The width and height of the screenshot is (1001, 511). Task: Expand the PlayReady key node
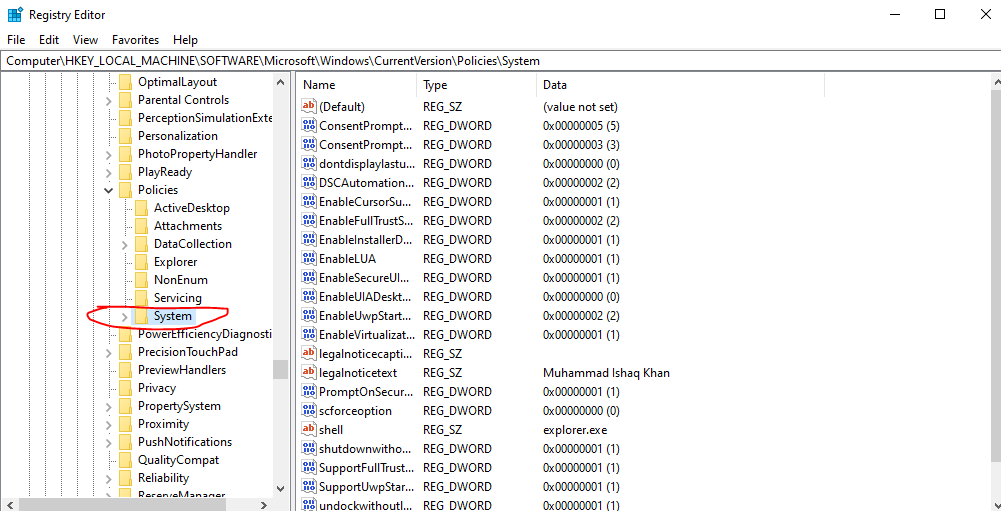tap(109, 172)
